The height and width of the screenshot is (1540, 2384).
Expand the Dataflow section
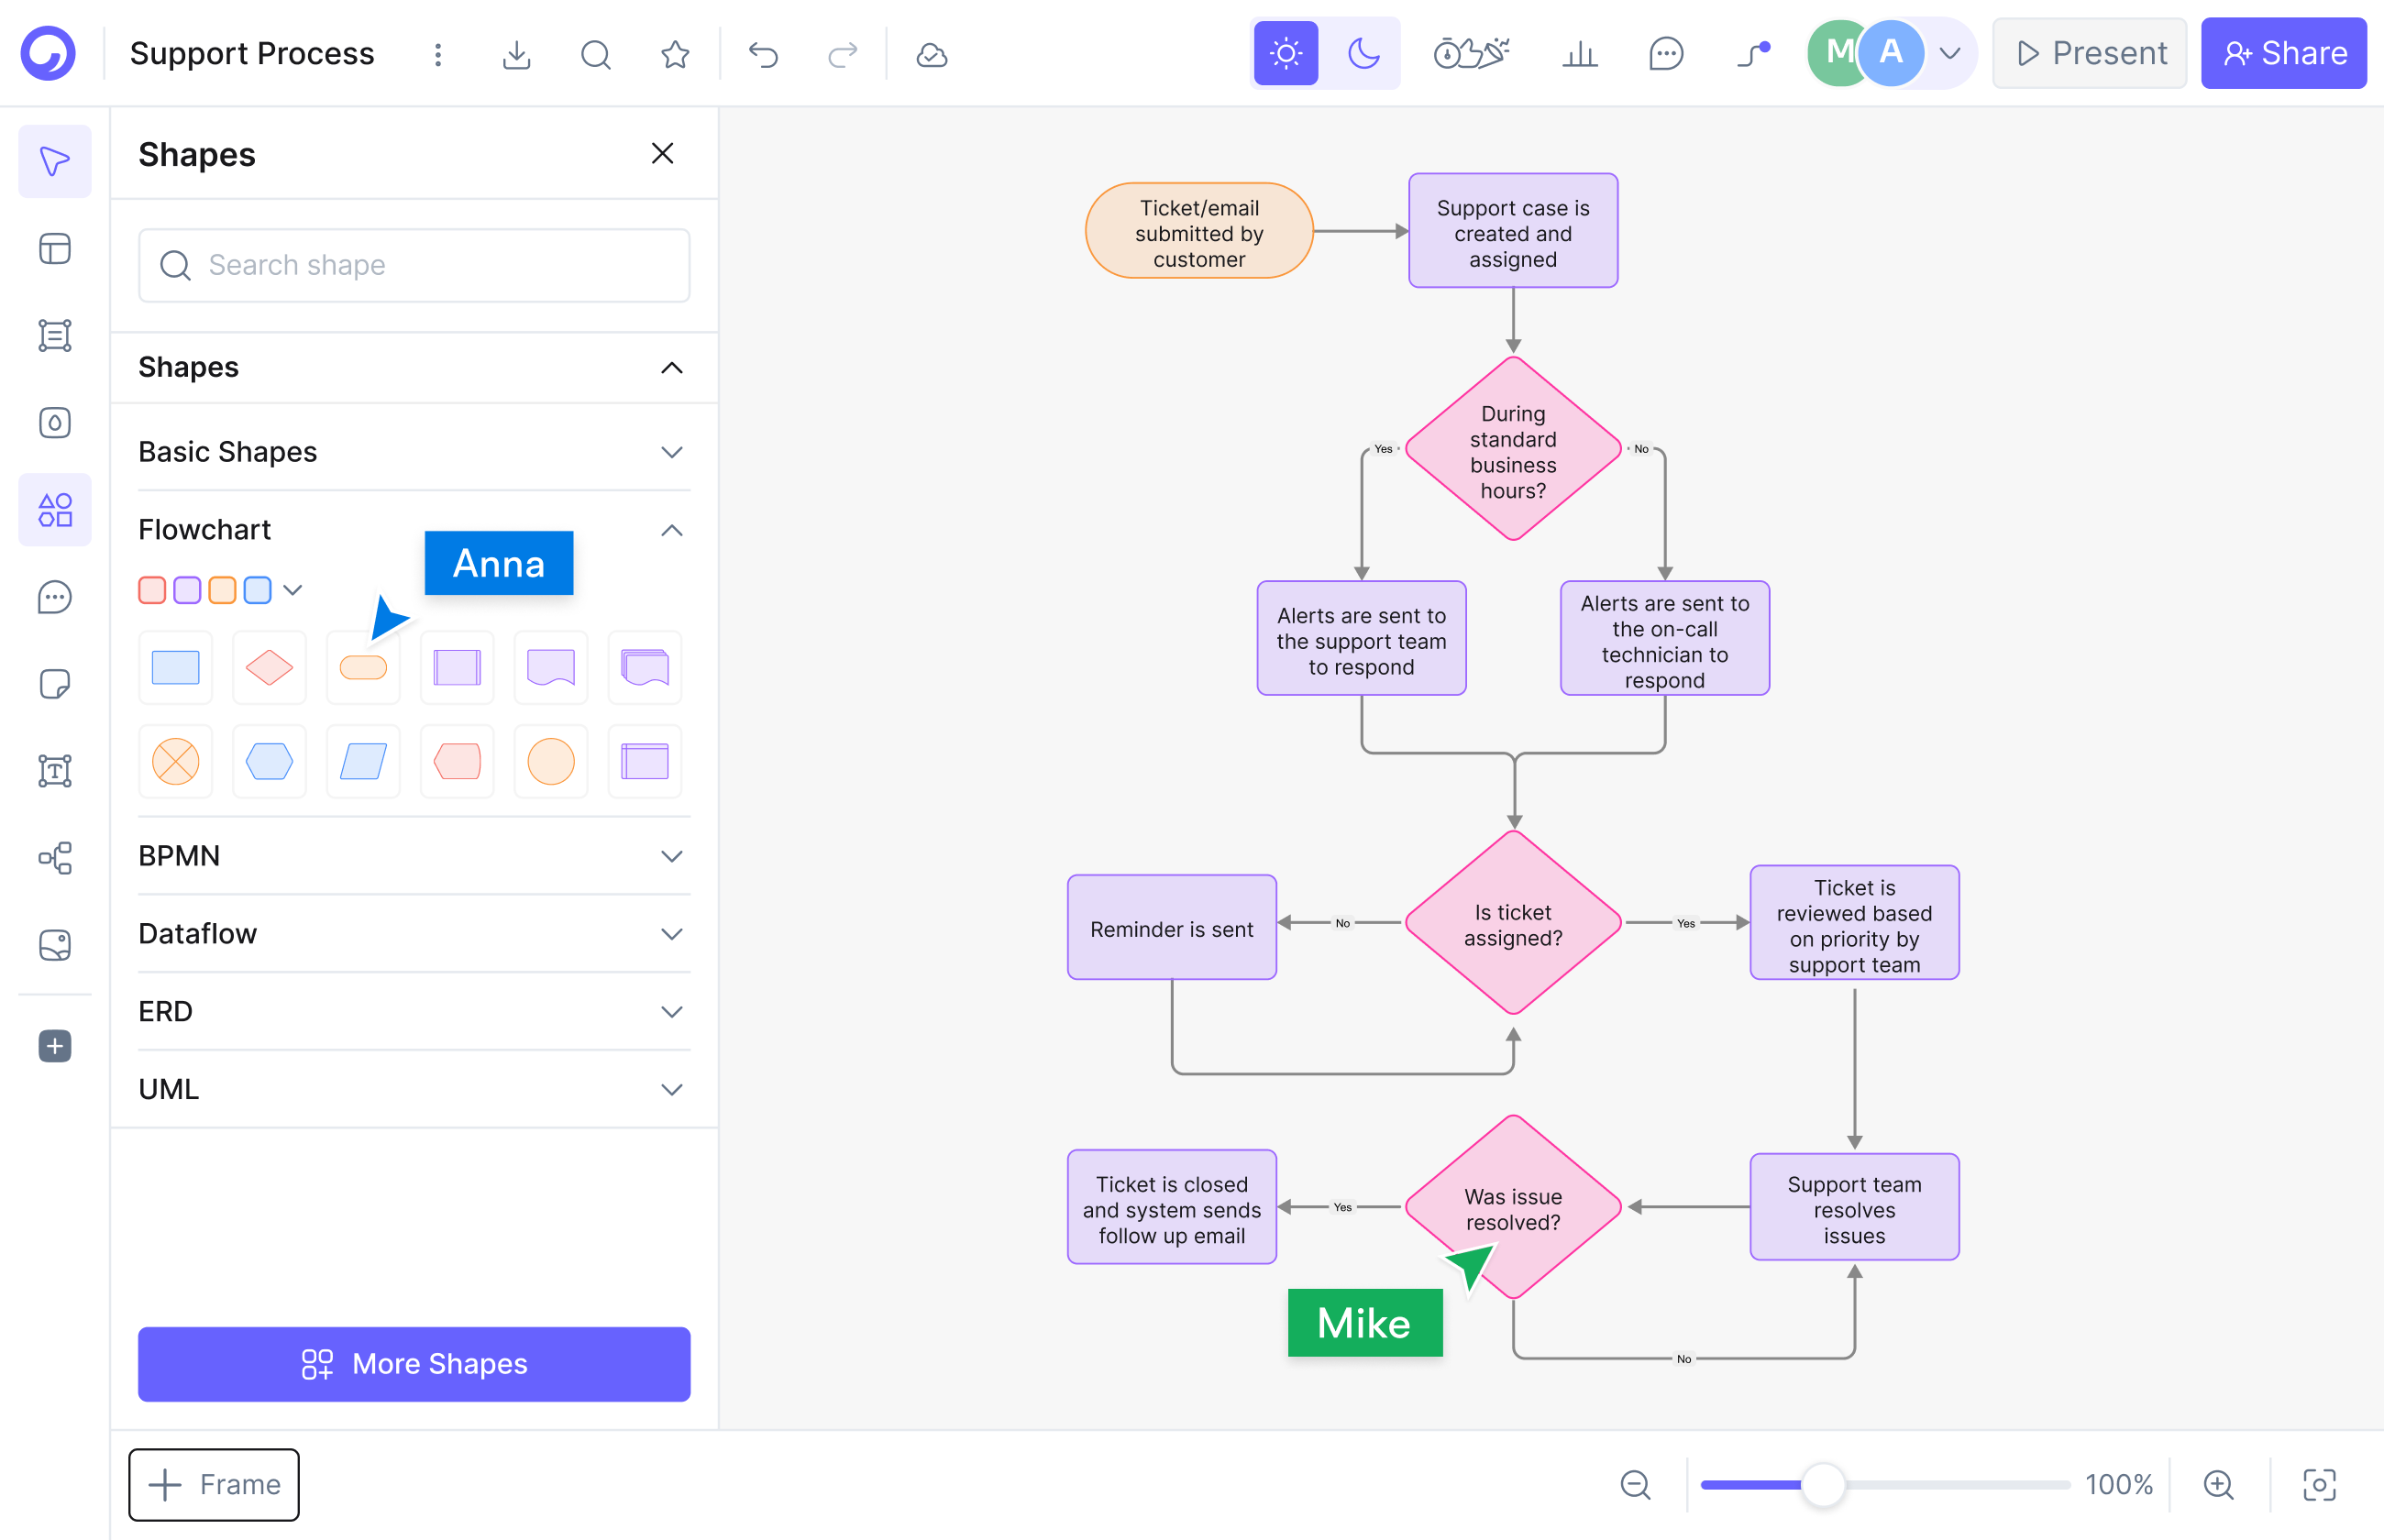tap(672, 934)
